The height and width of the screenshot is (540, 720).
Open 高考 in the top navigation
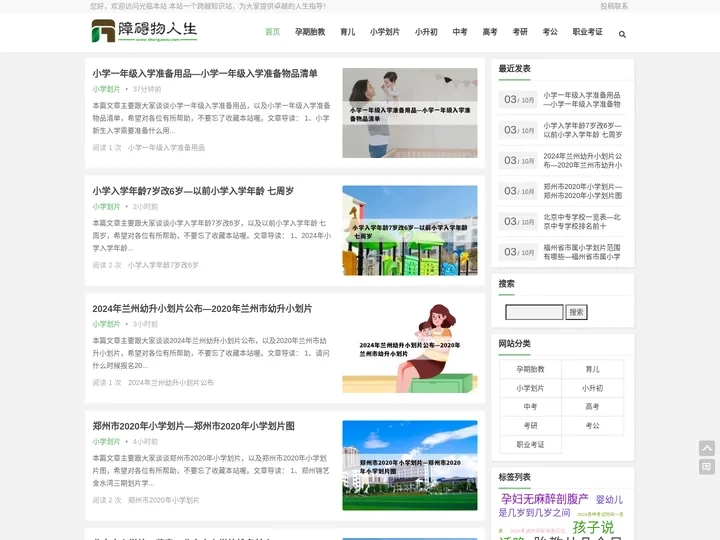click(490, 32)
